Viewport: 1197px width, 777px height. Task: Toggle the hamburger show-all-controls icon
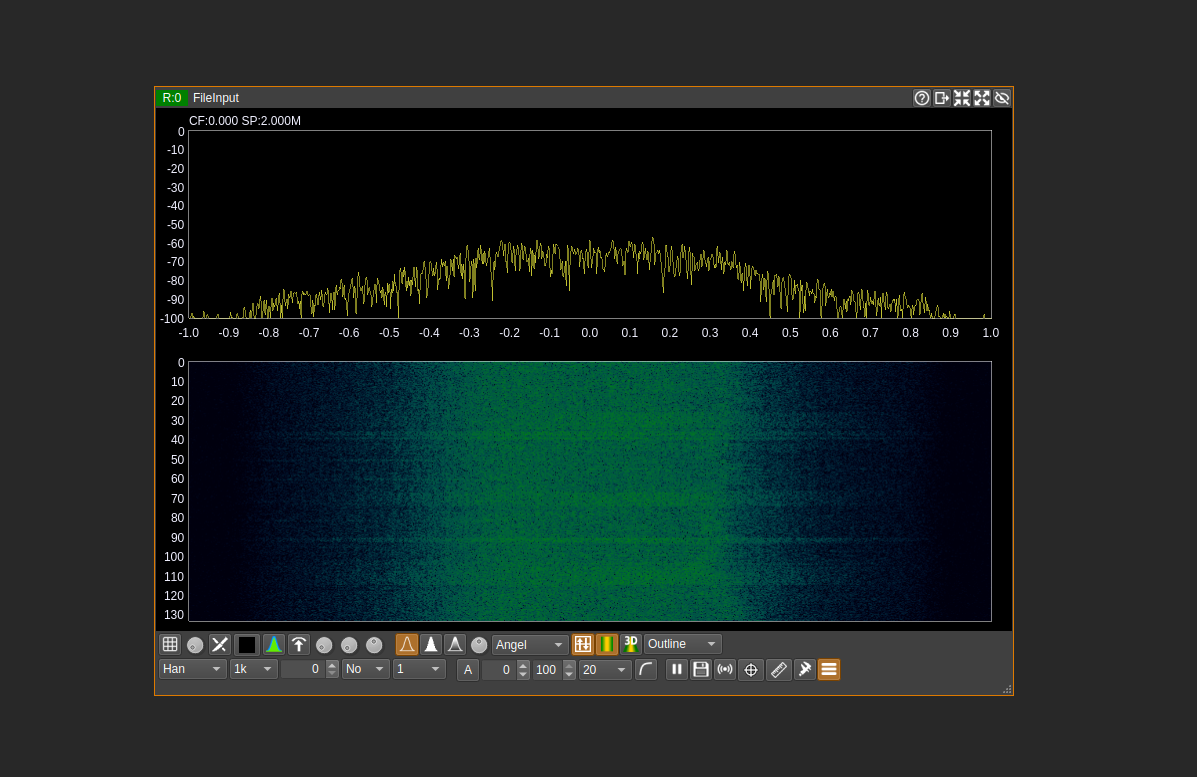829,669
